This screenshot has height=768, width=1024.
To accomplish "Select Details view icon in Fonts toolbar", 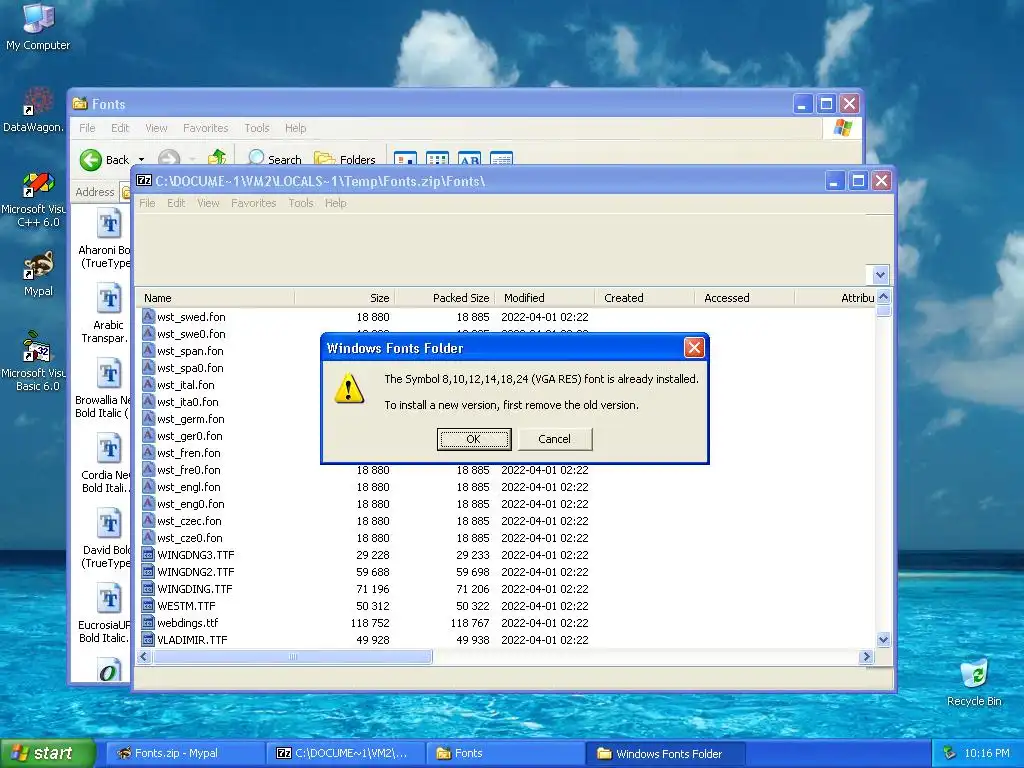I will [x=501, y=159].
